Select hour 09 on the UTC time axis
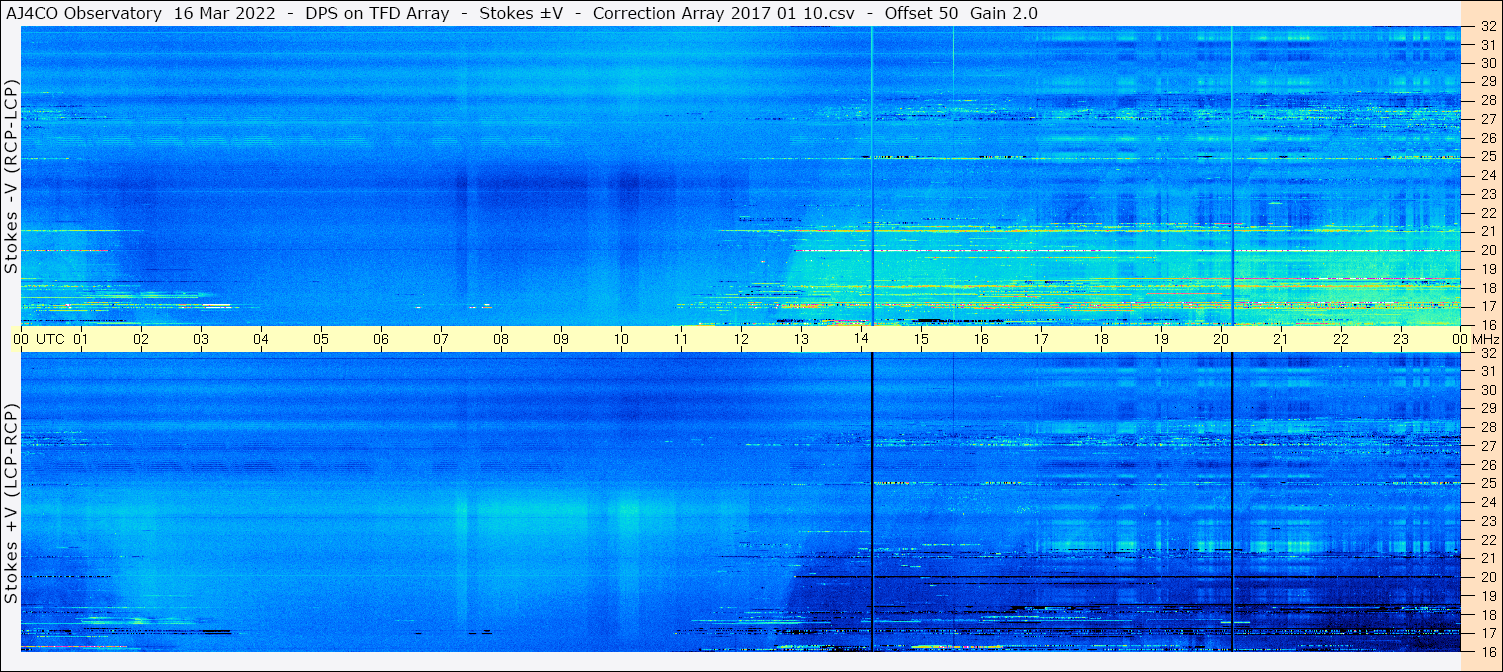The image size is (1503, 672). click(x=561, y=339)
